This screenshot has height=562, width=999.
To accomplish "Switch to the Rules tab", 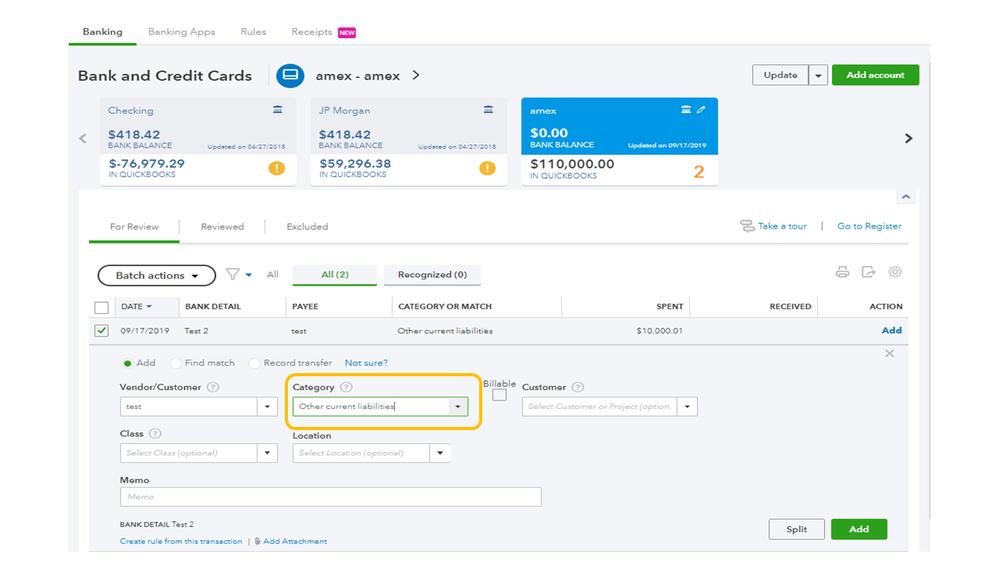I will pyautogui.click(x=254, y=32).
